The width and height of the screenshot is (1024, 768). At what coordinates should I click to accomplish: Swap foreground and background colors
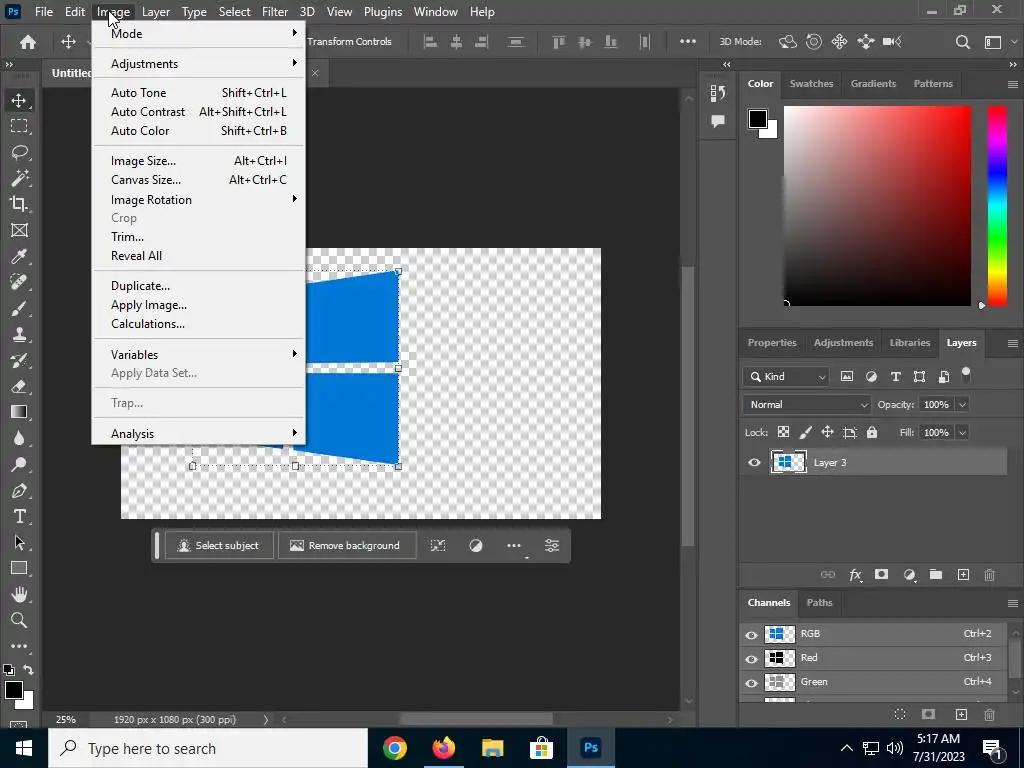[x=28, y=669]
